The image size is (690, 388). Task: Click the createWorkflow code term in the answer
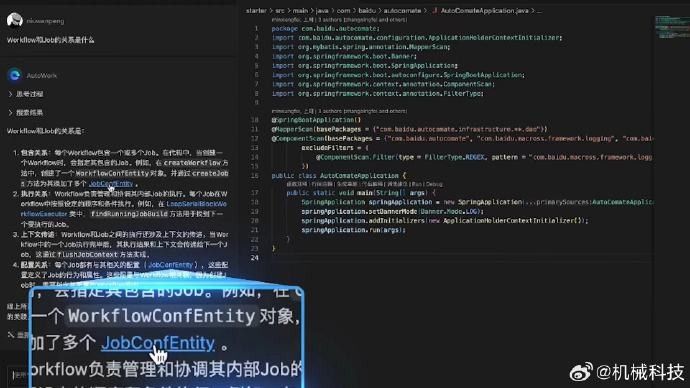192,163
